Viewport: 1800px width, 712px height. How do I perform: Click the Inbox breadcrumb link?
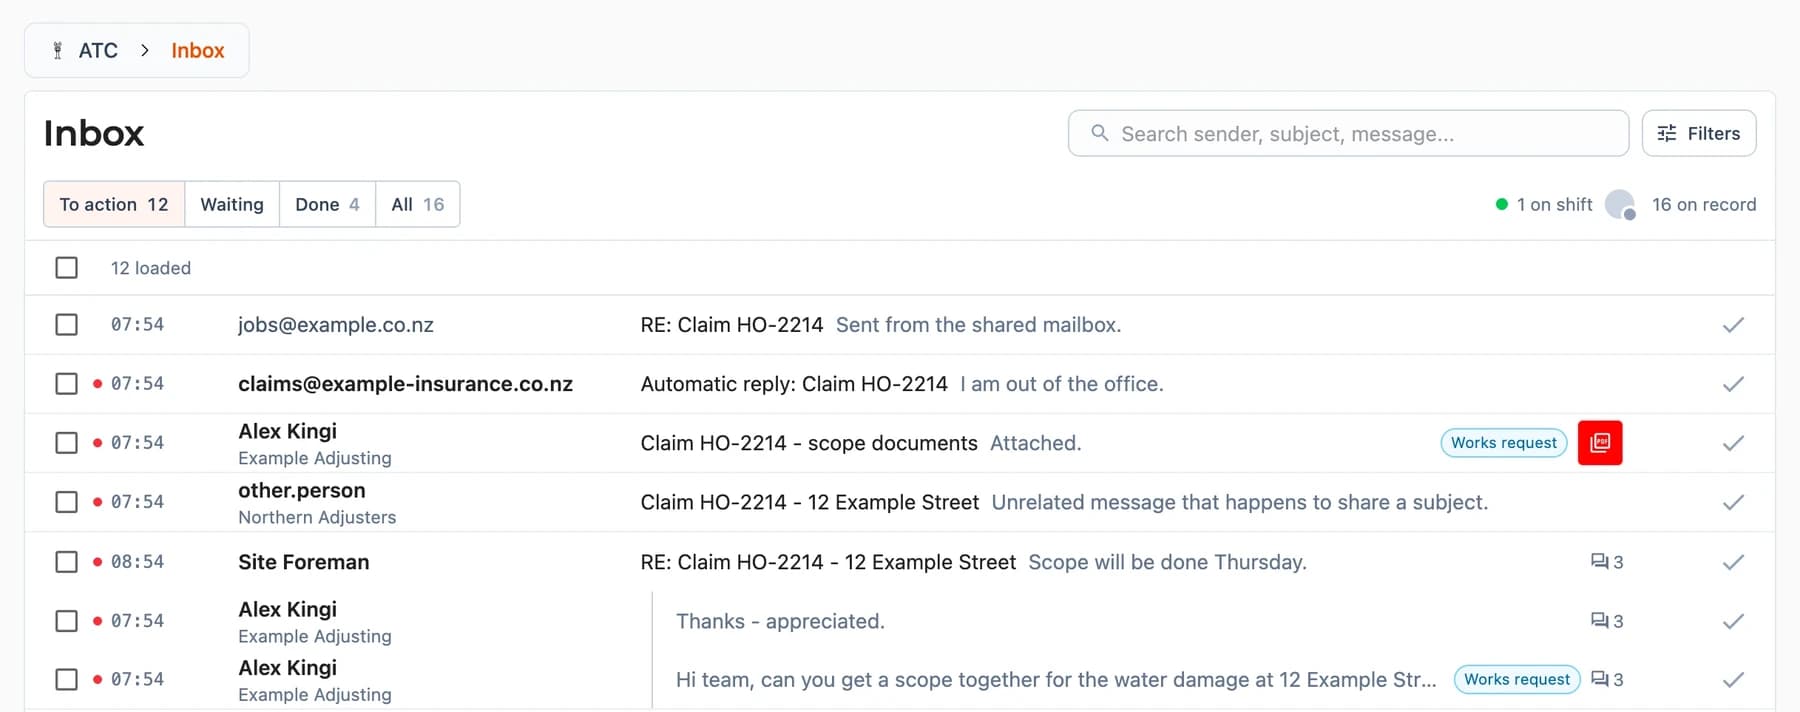point(198,50)
